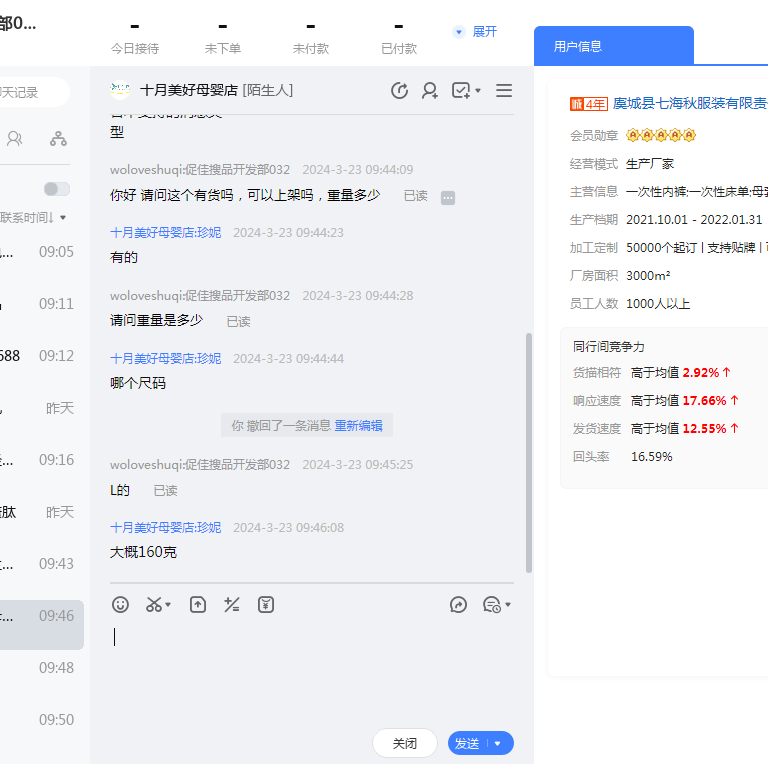Viewport: 768px width, 764px height.
Task: Toggle the gray switch in conversation list
Action: click(x=57, y=189)
